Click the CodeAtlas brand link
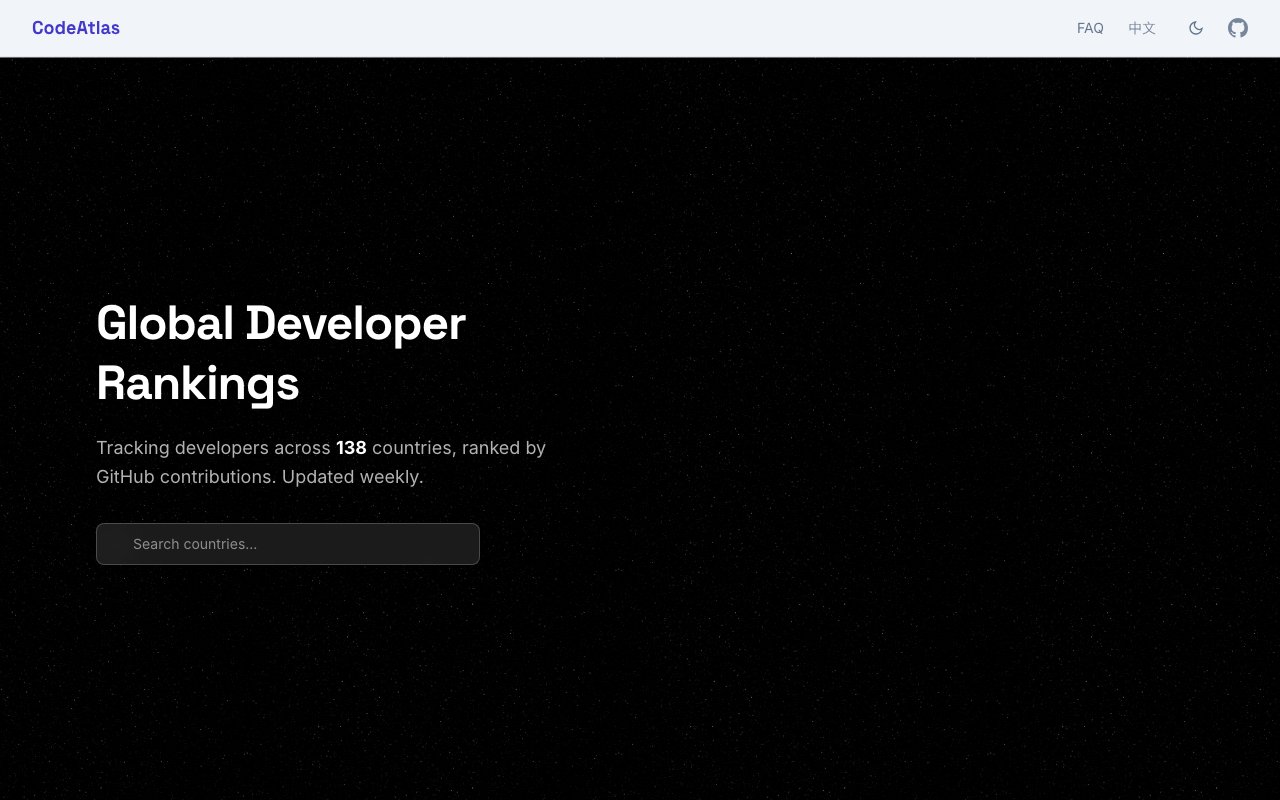Viewport: 1280px width, 800px height. pyautogui.click(x=76, y=28)
